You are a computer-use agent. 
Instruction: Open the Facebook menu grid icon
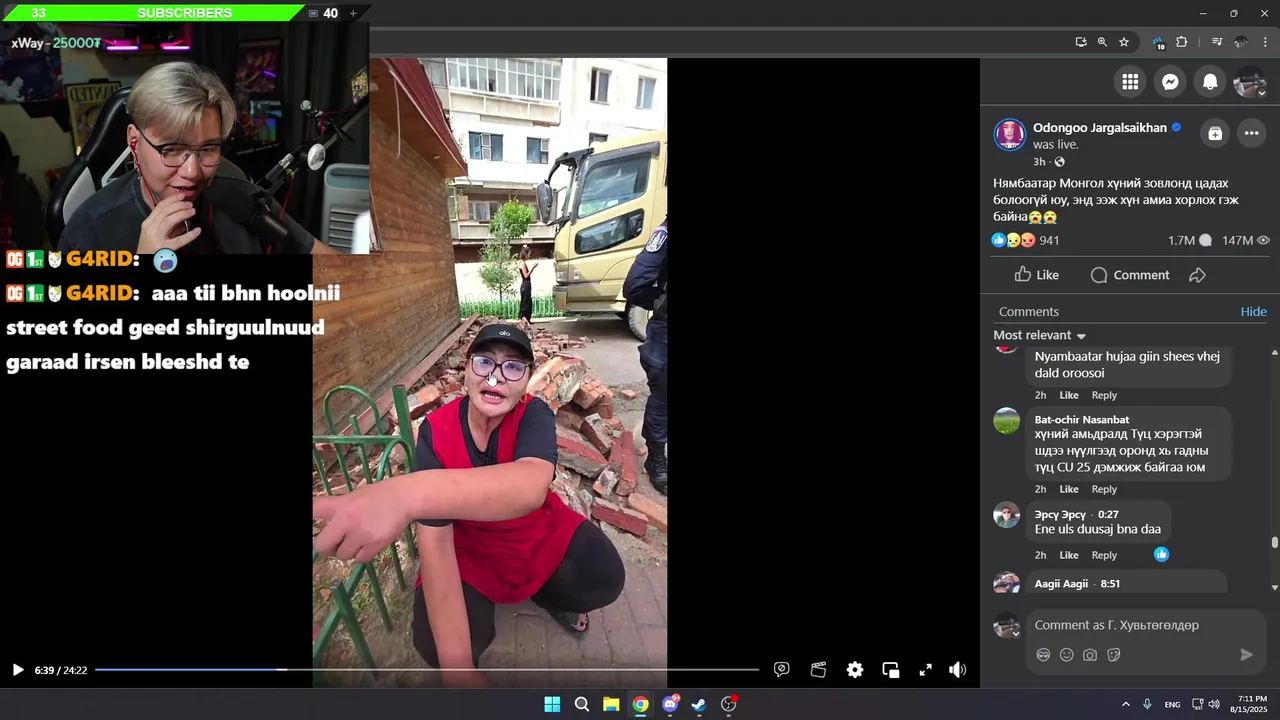click(x=1130, y=82)
